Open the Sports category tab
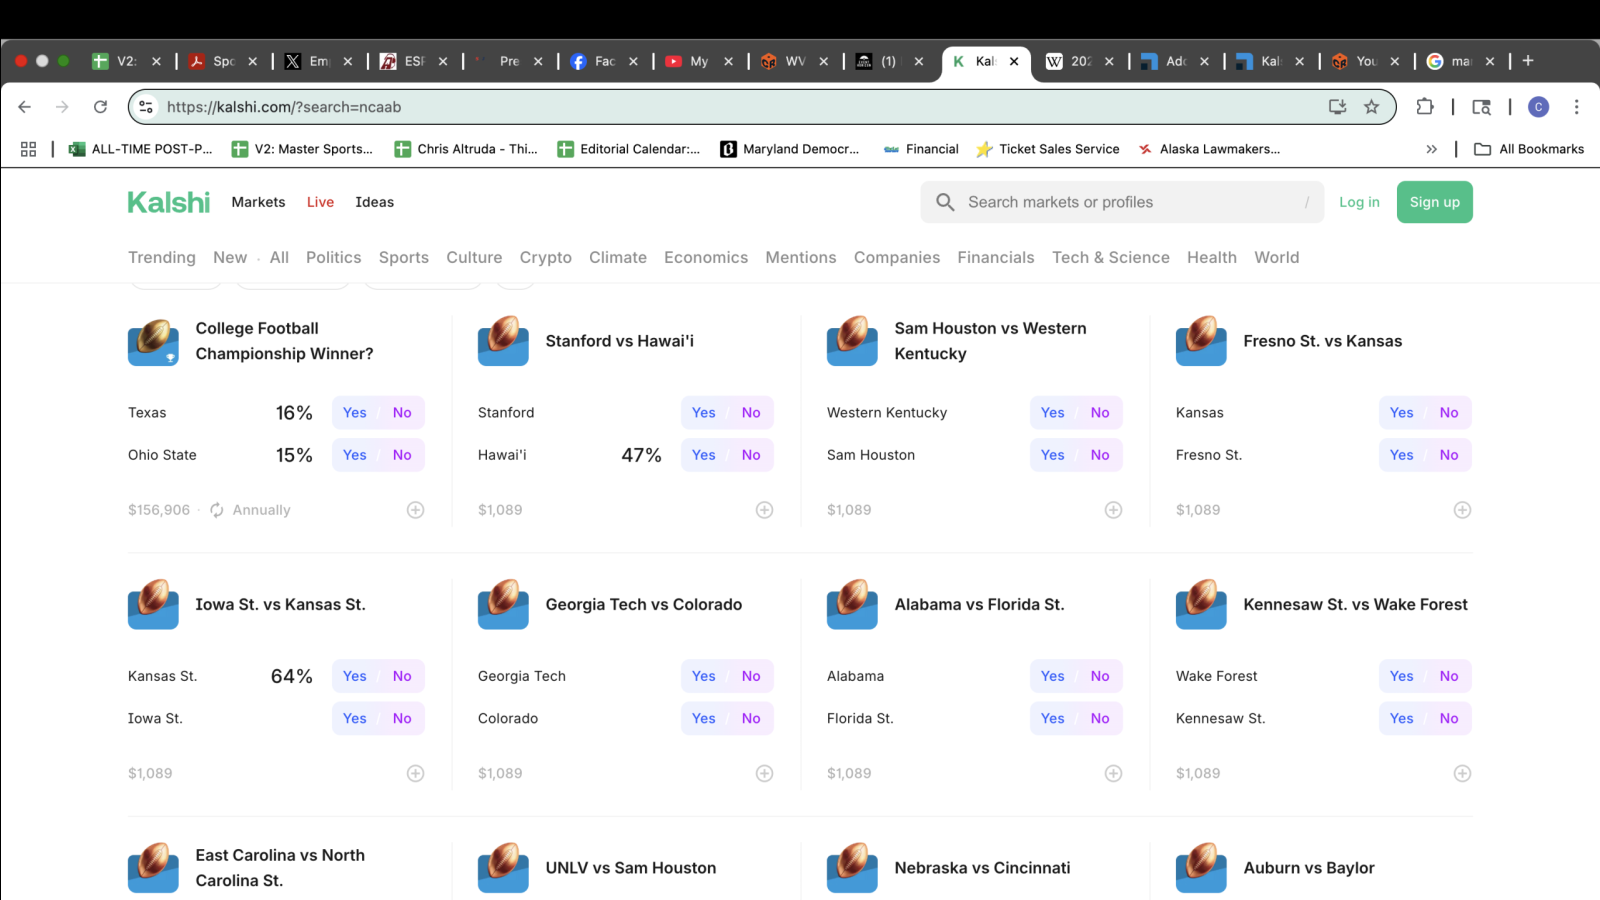Image resolution: width=1600 pixels, height=900 pixels. tap(404, 257)
